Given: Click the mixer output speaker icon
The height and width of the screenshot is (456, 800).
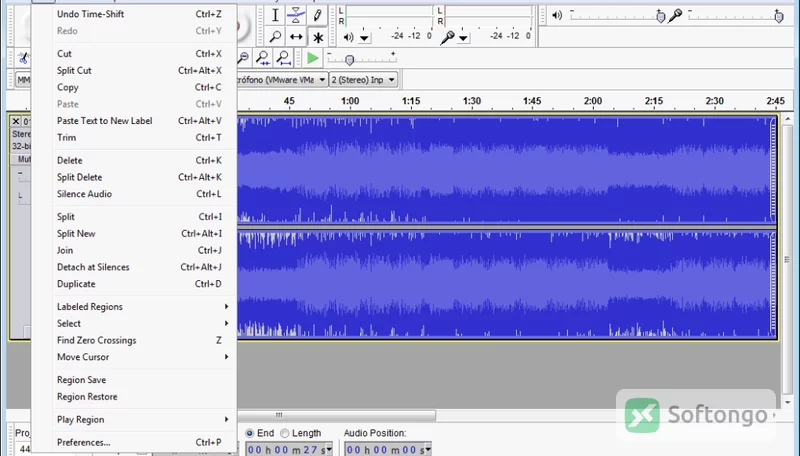Looking at the screenshot, I should [x=557, y=15].
